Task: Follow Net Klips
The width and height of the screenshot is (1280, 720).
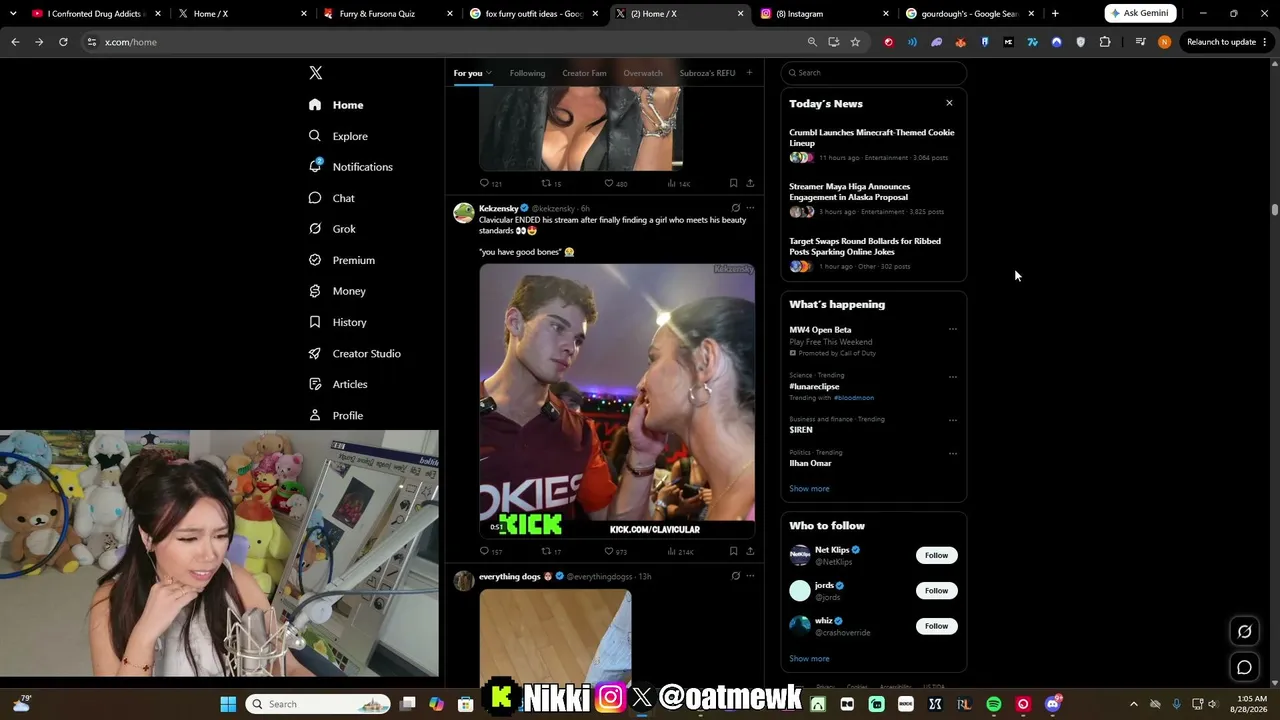Action: tap(936, 555)
